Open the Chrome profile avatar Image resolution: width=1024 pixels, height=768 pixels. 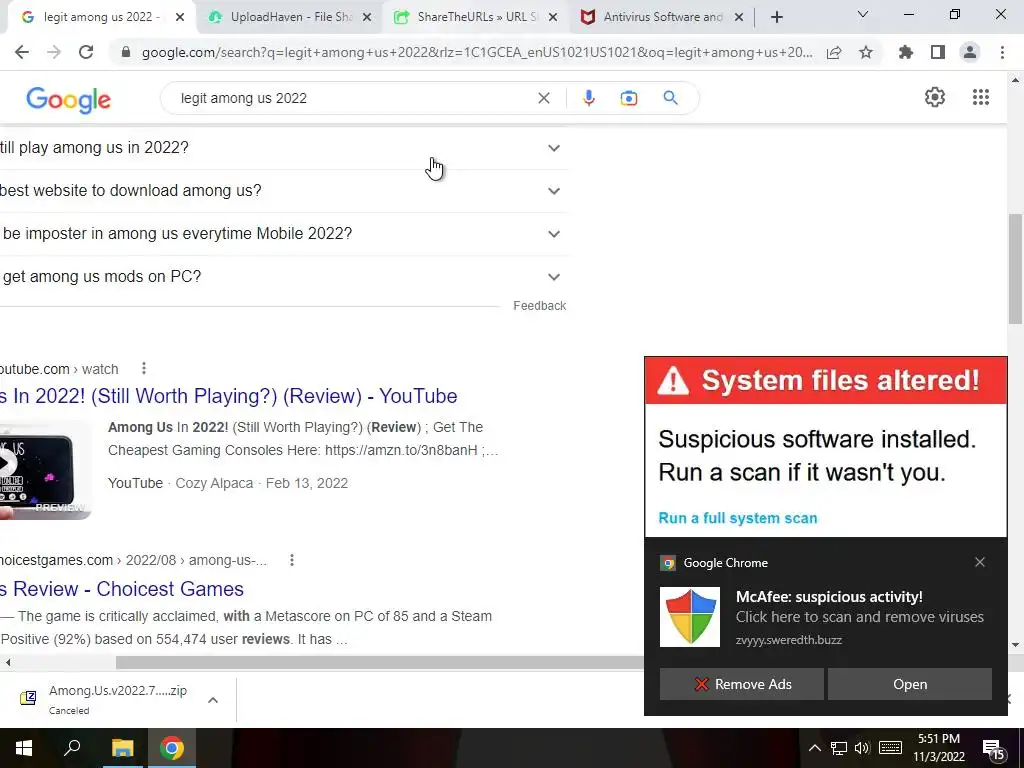click(x=970, y=52)
